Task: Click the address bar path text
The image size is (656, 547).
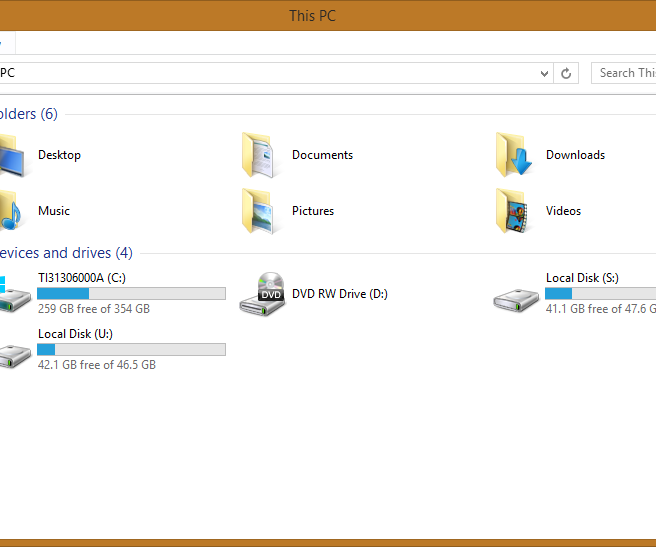Action: 8,73
